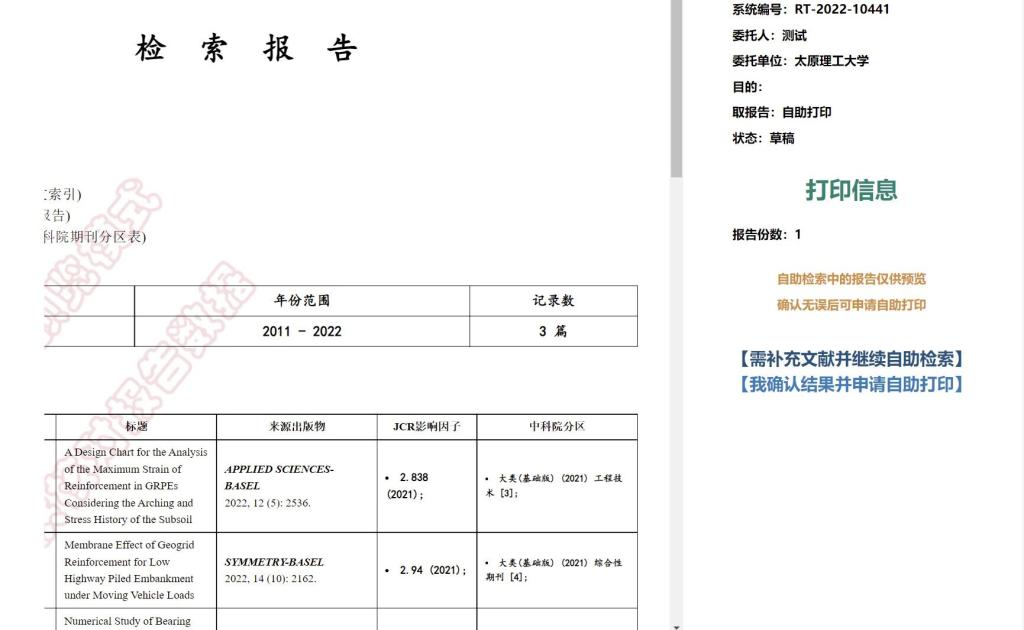
Task: Click the JCR影响因子 column header
Action: pos(426,427)
